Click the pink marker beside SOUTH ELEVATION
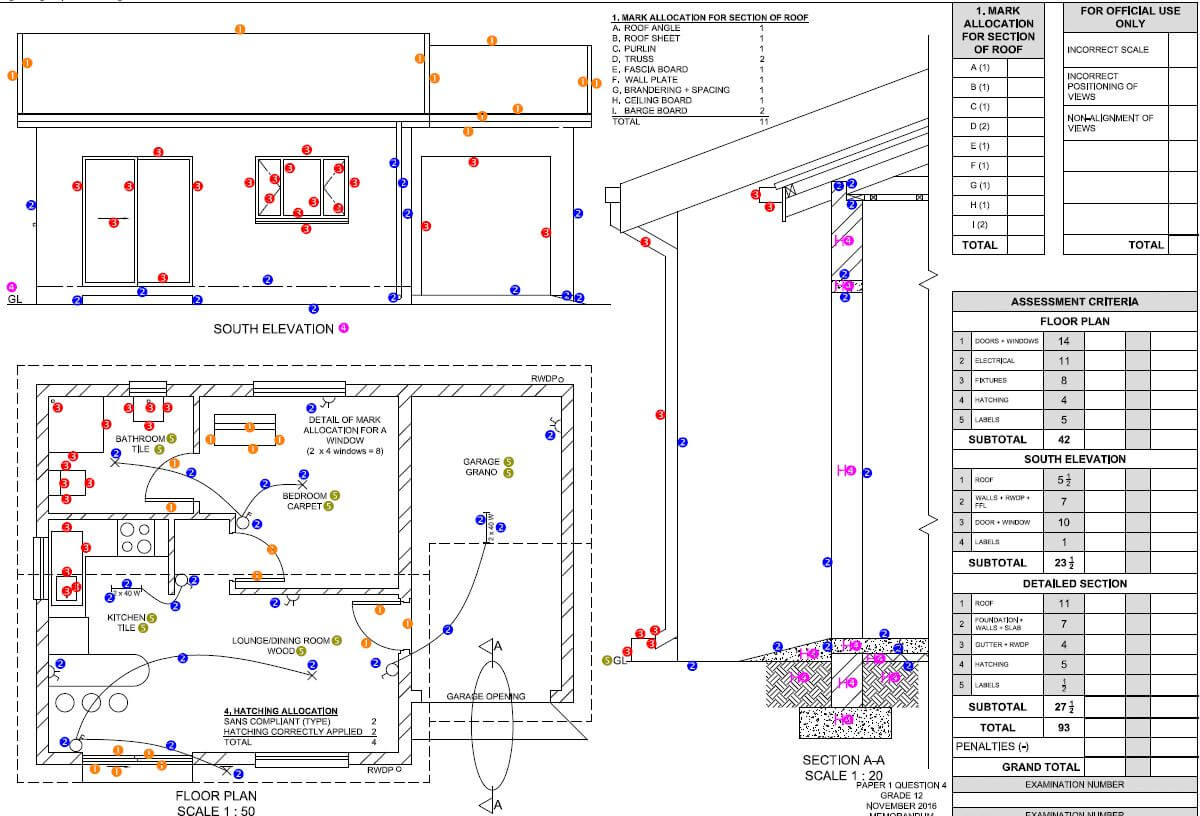Image resolution: width=1200 pixels, height=816 pixels. click(343, 327)
